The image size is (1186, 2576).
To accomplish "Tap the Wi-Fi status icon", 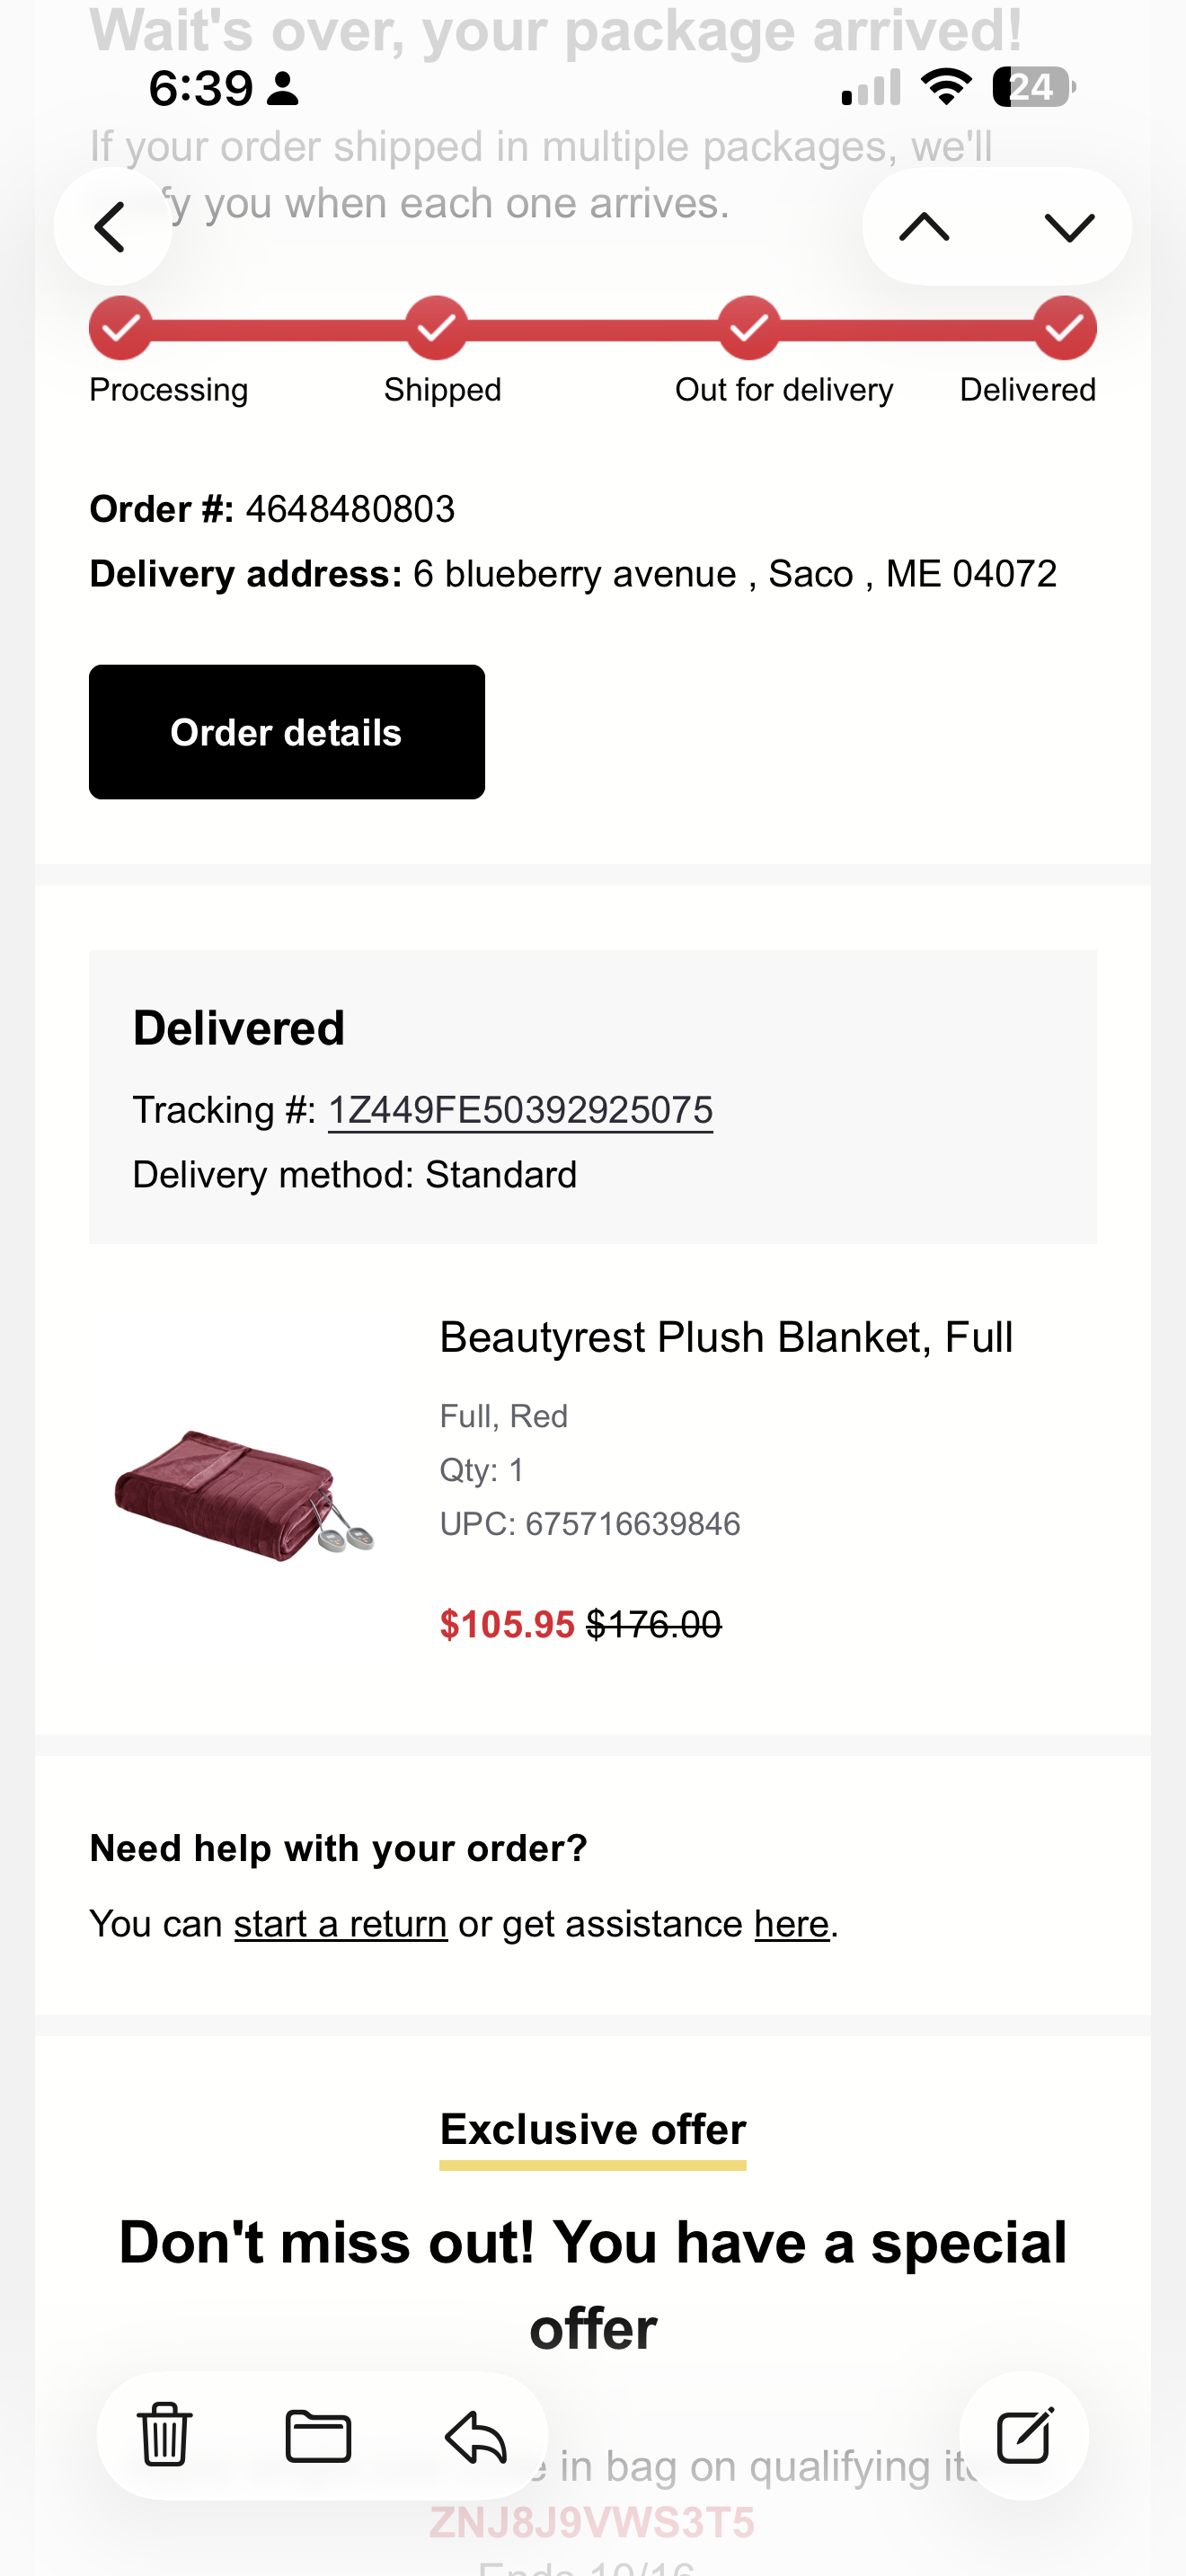I will point(946,87).
